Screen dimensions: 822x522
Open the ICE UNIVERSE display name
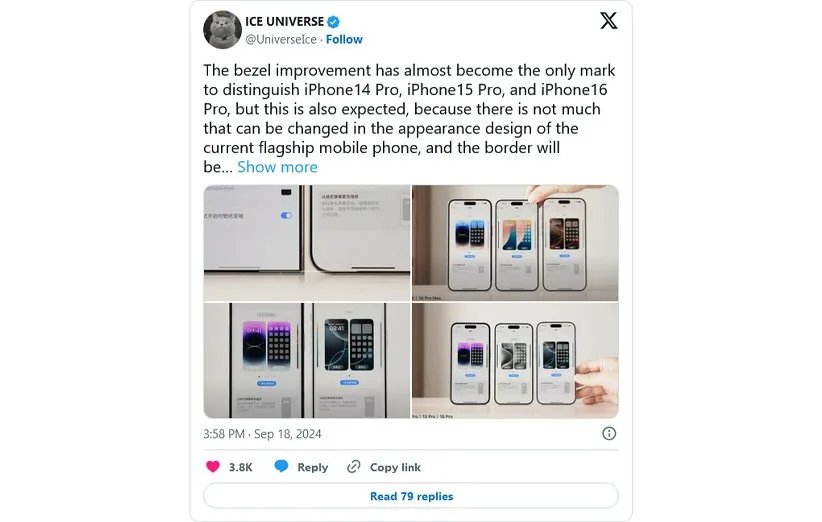[x=285, y=21]
